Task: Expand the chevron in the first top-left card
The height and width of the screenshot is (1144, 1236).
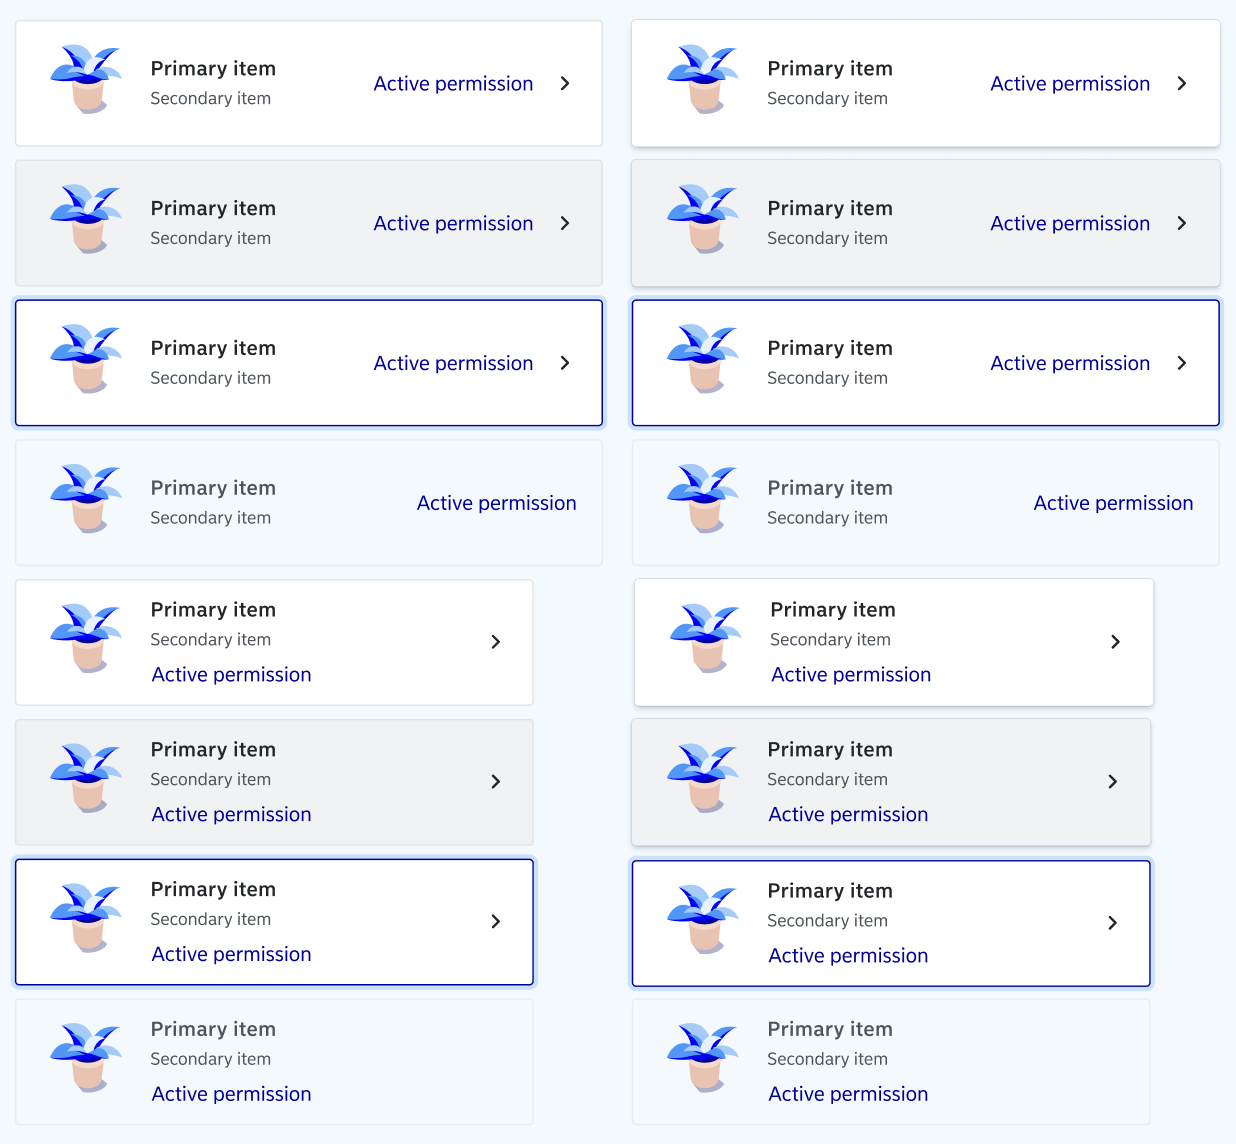Action: [565, 83]
